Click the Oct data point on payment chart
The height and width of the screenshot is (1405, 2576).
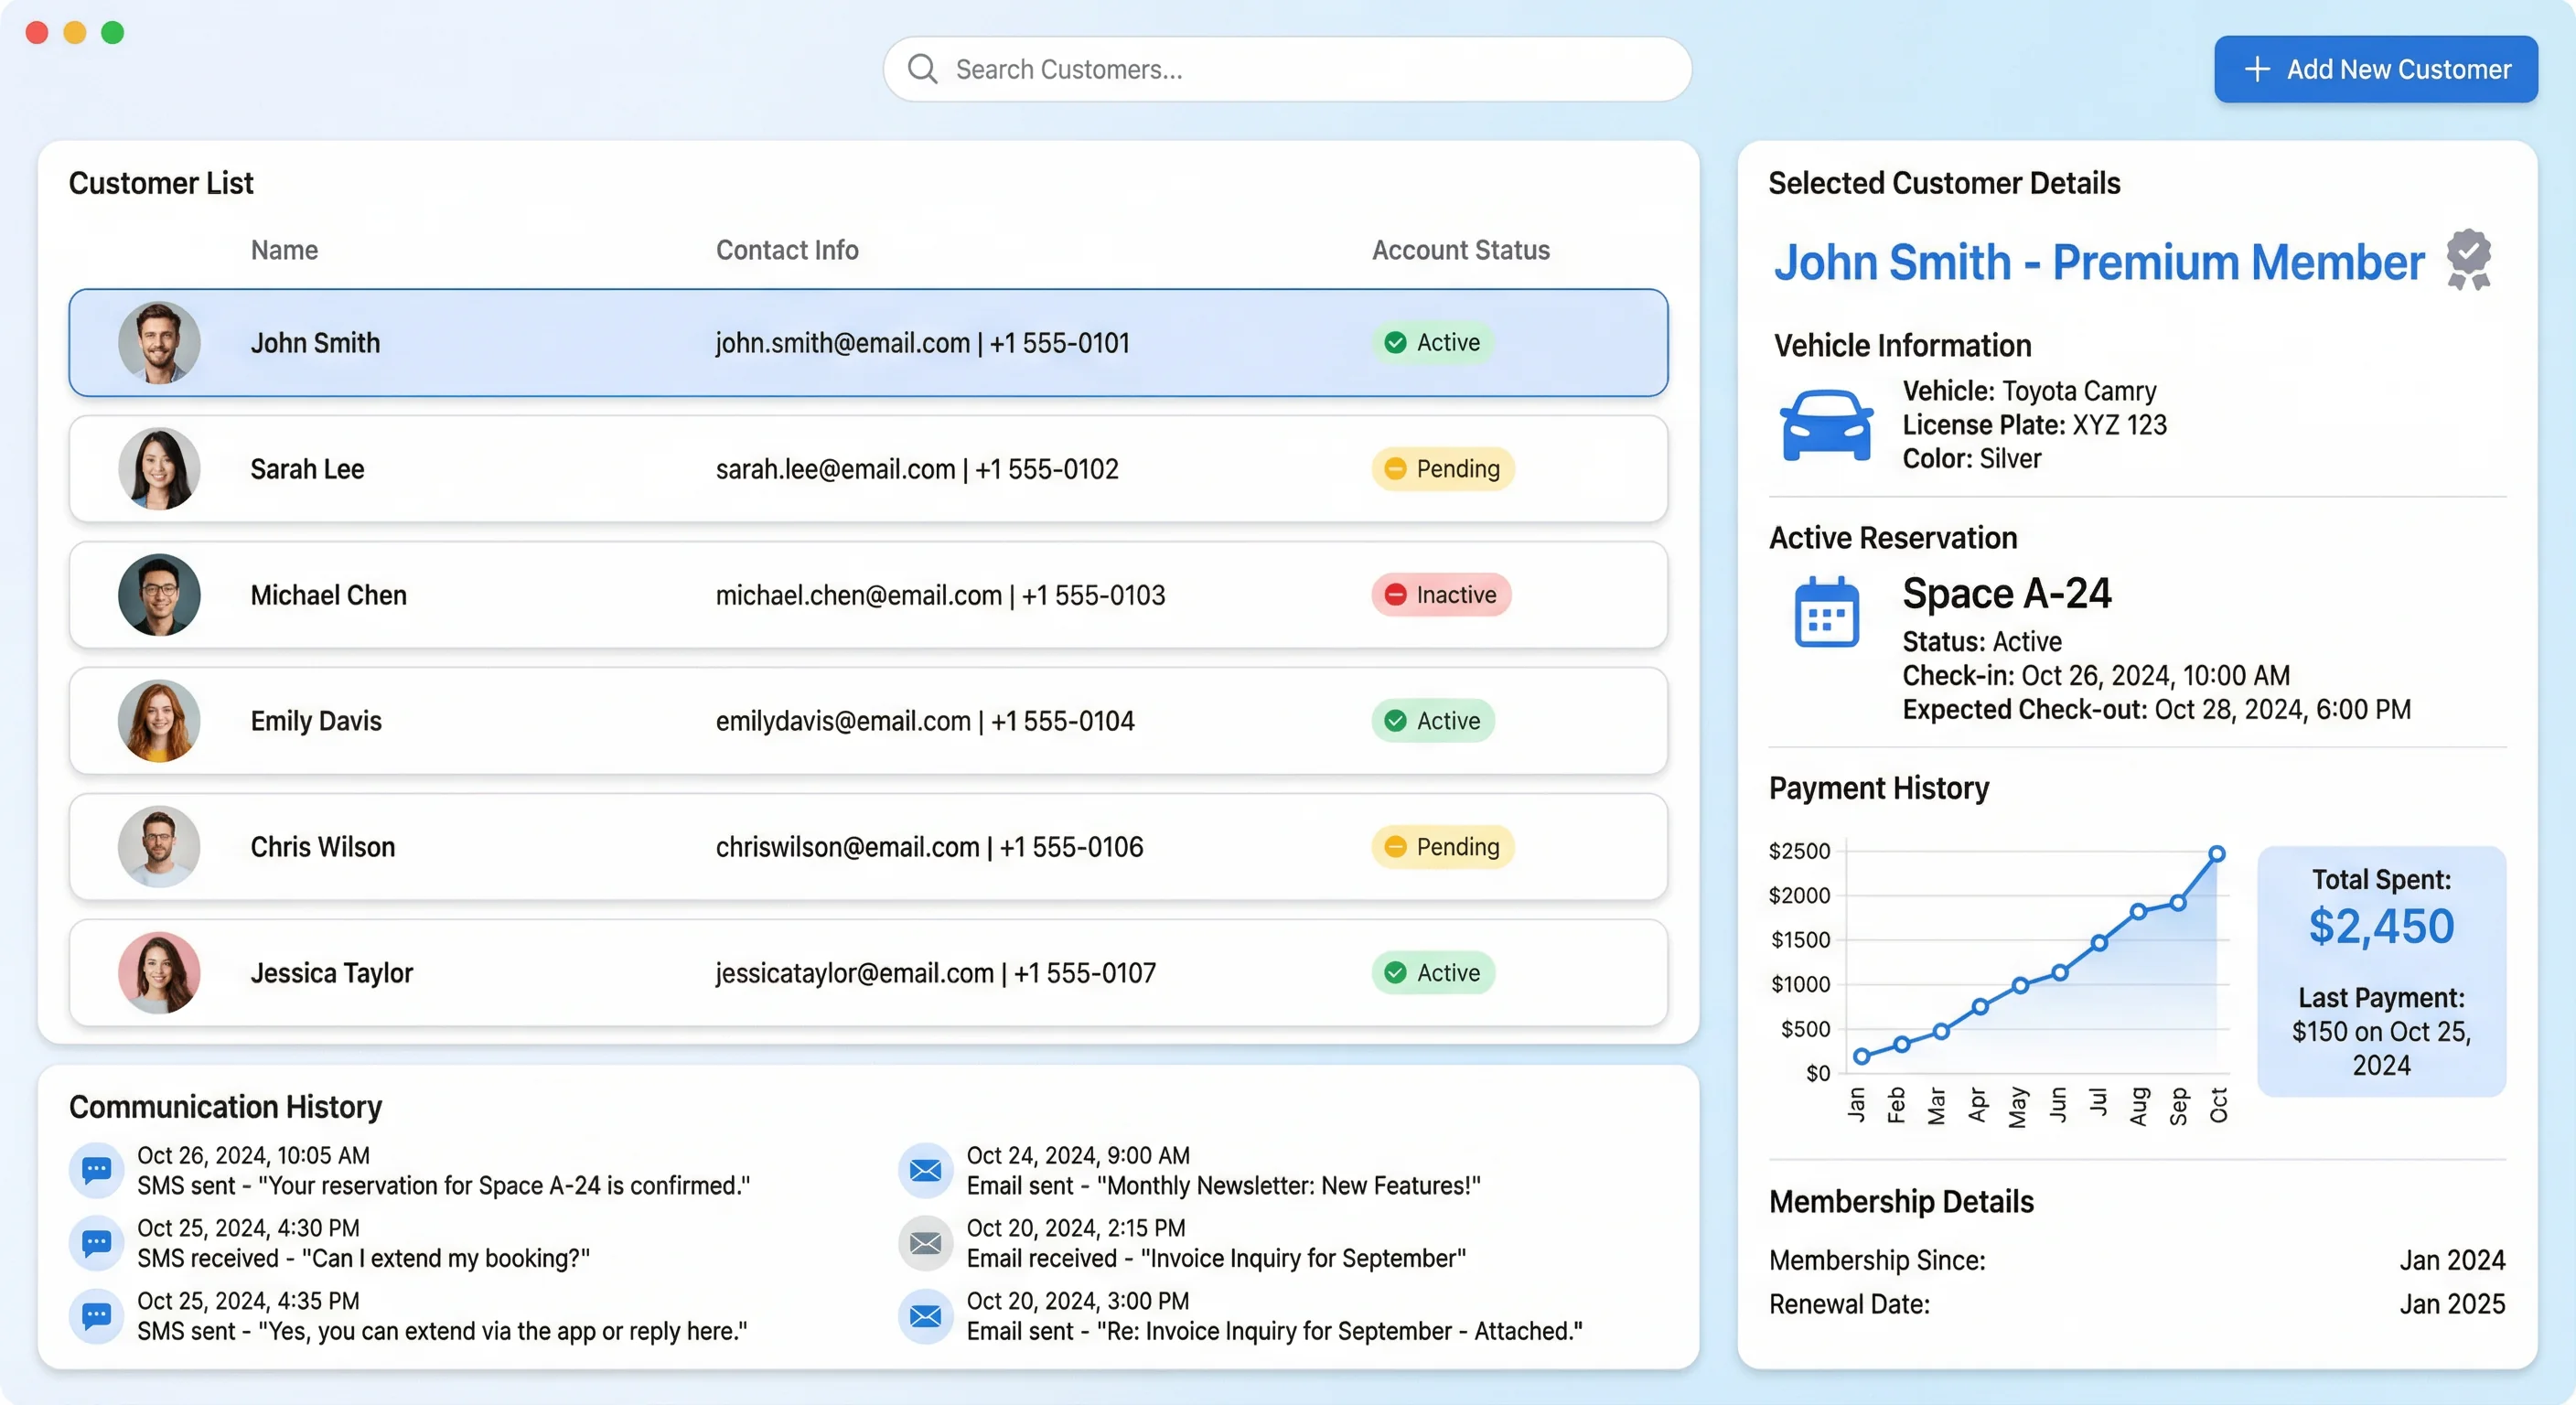pos(2217,853)
